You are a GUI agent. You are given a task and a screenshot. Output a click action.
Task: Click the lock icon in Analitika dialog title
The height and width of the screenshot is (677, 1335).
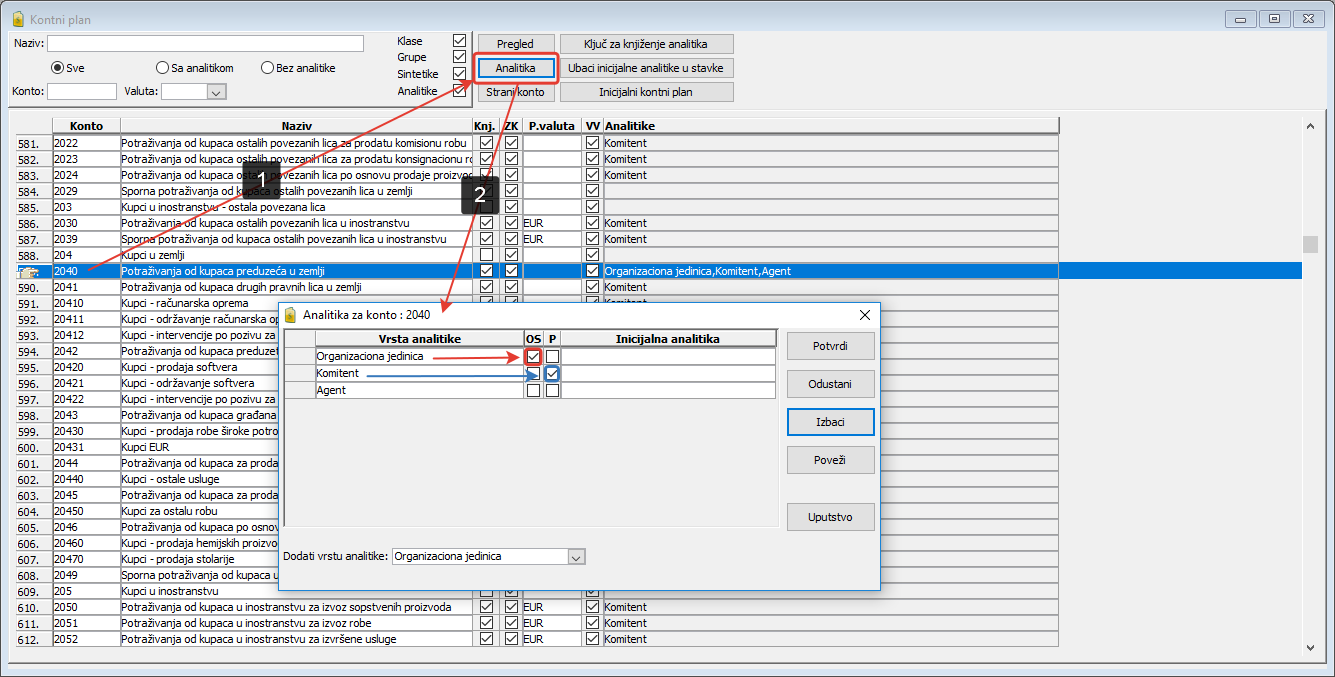(291, 314)
